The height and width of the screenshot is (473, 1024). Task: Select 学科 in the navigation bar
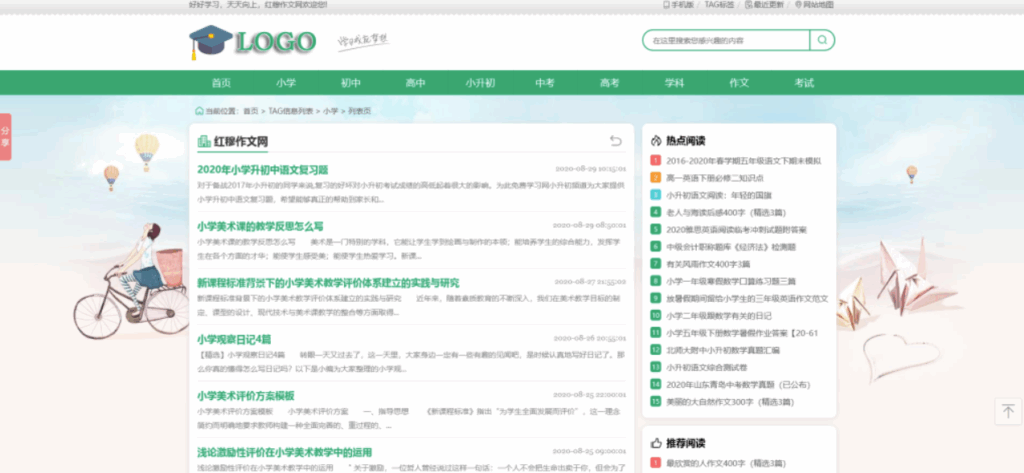pos(675,83)
